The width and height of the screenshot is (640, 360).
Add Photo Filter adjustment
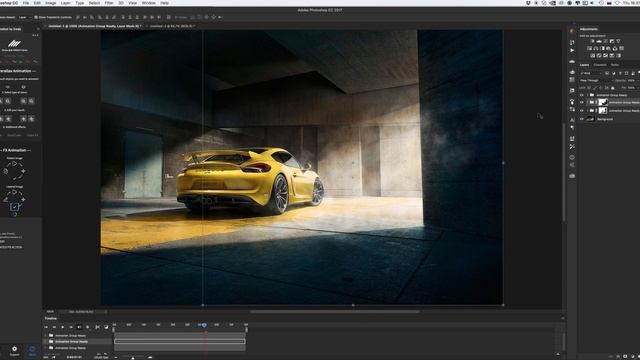[x=609, y=48]
